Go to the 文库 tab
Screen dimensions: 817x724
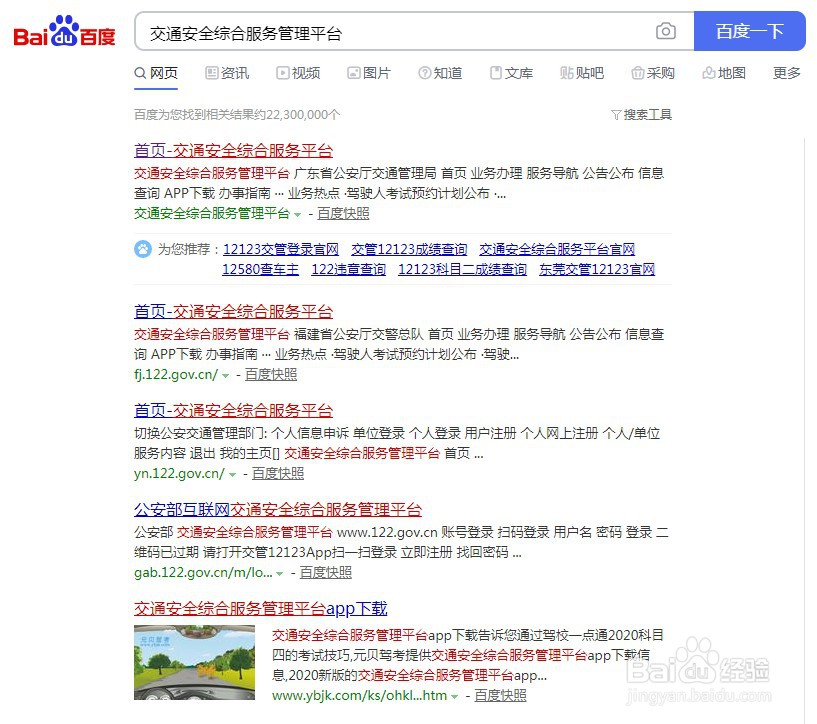point(511,73)
